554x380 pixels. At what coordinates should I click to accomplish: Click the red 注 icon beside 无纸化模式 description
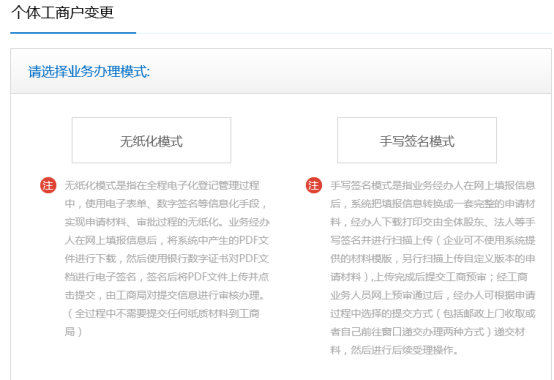point(48,185)
